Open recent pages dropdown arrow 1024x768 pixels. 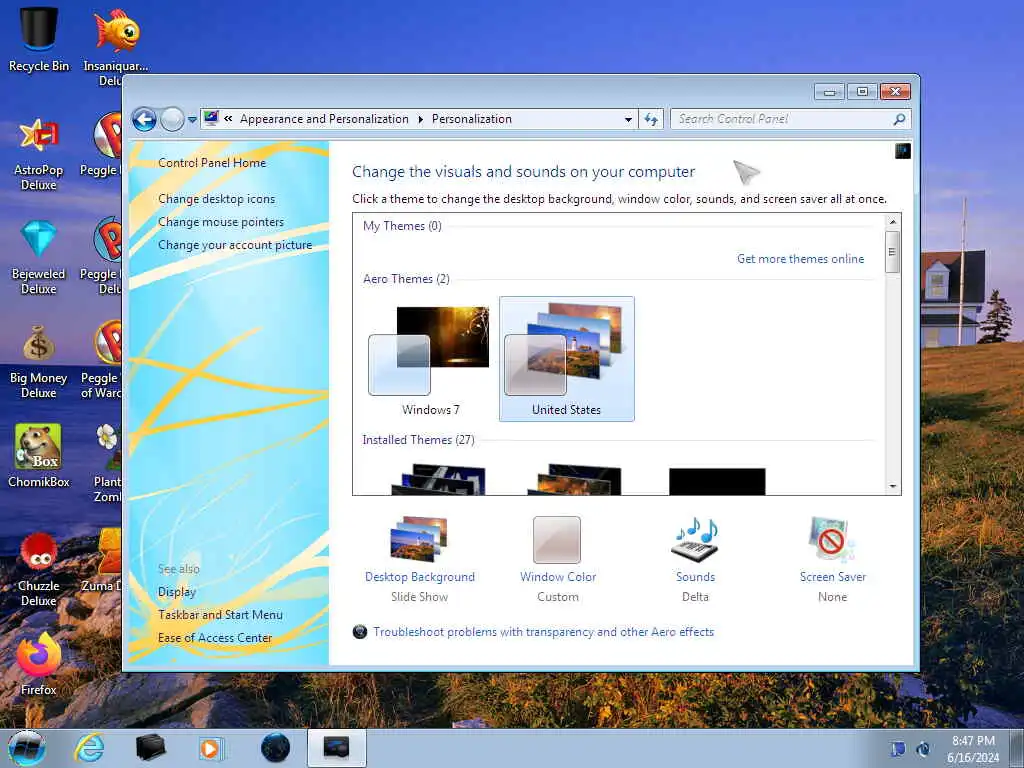pos(192,120)
